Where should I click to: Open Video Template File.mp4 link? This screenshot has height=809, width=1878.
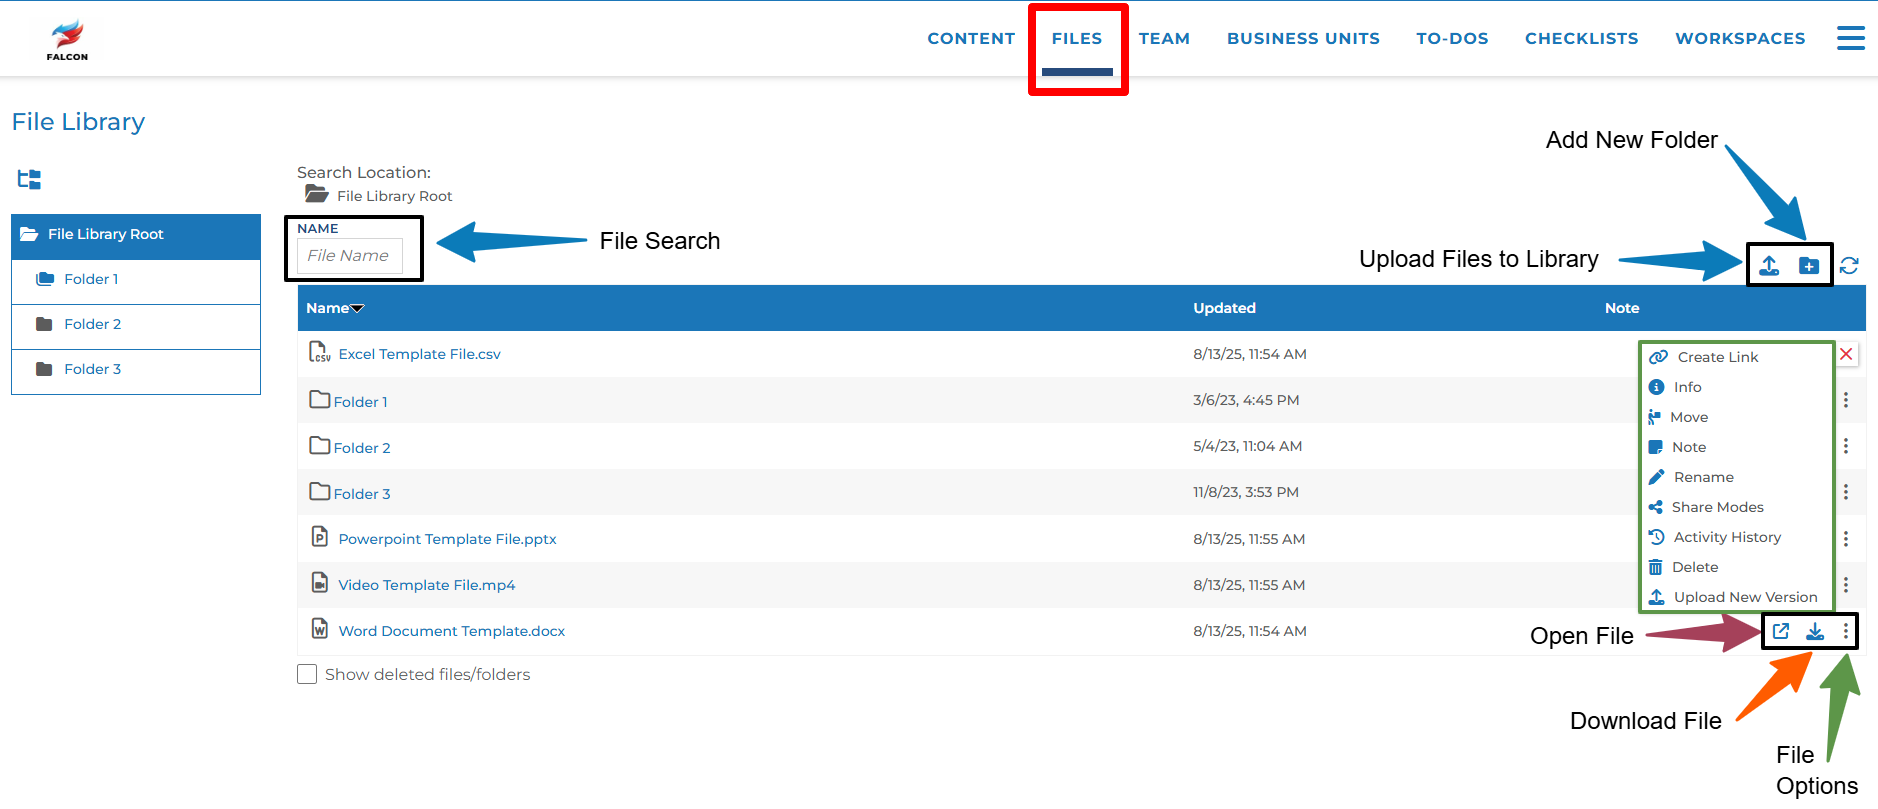point(426,585)
